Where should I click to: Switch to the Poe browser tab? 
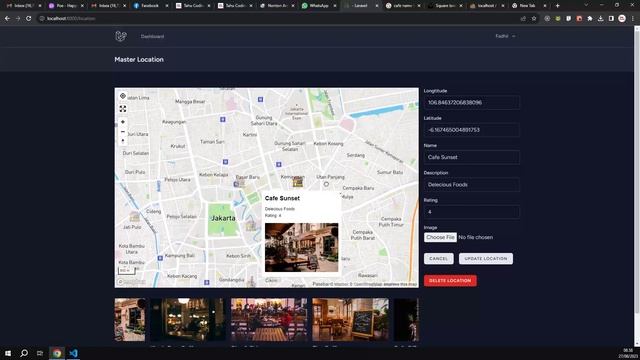point(66,6)
